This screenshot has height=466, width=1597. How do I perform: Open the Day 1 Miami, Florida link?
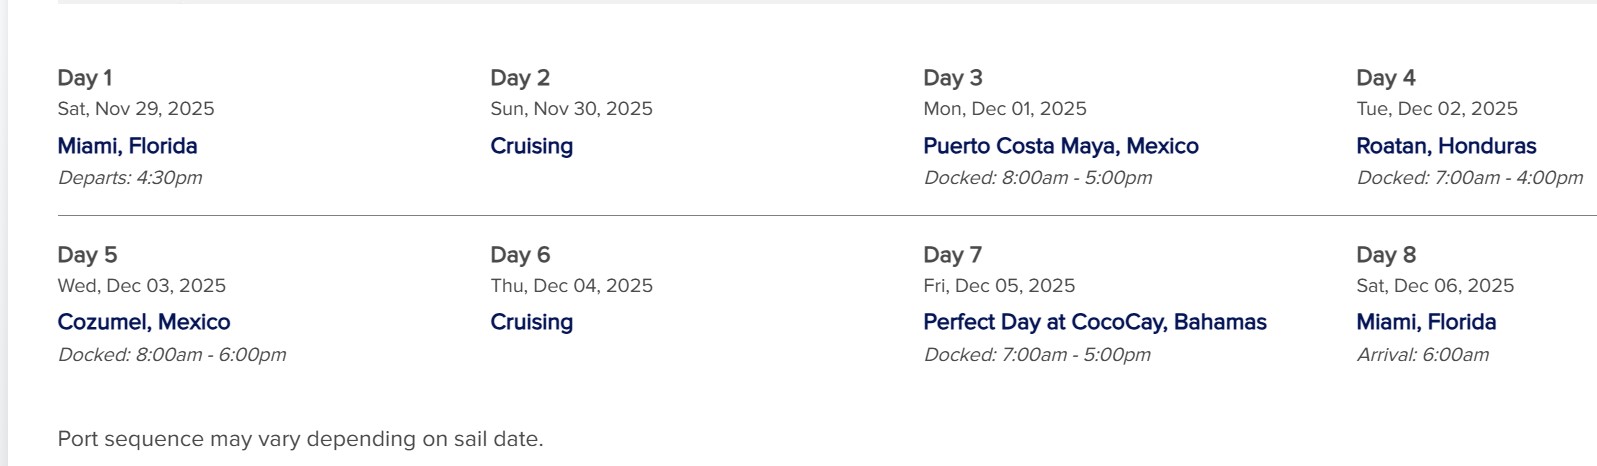coord(127,146)
